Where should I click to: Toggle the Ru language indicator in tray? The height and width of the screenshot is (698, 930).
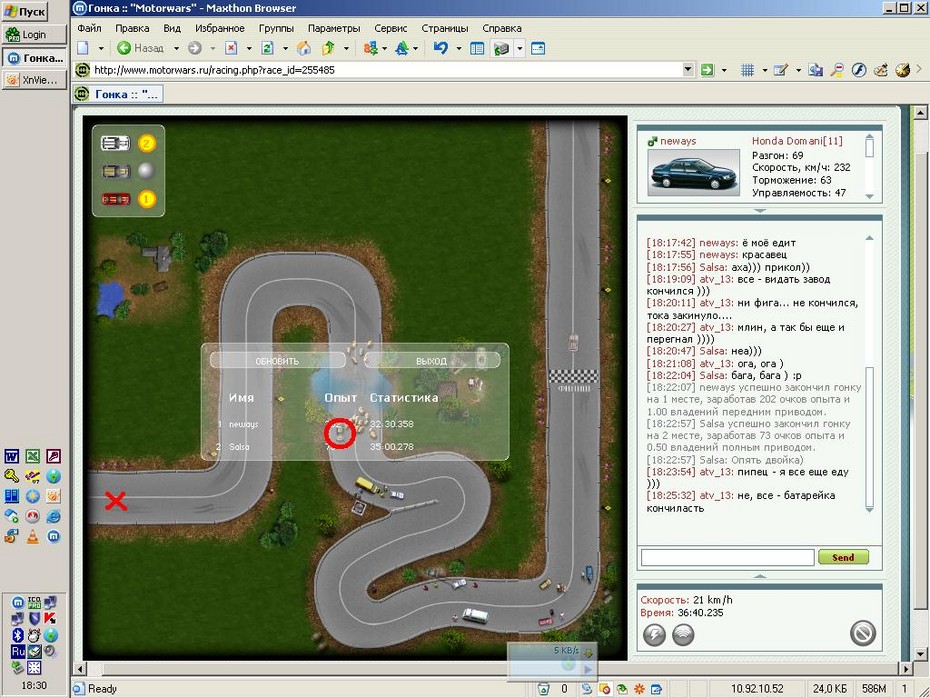(18, 651)
